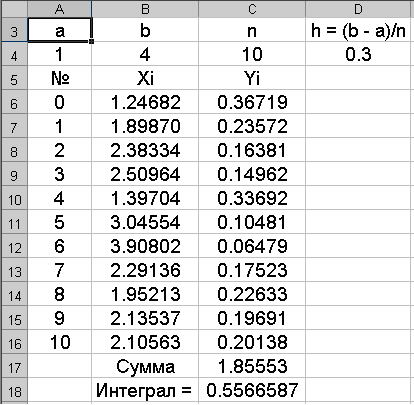Viewport: 414px width, 405px height.
Task: Click the Xi value 2.38334
Action: [145, 150]
